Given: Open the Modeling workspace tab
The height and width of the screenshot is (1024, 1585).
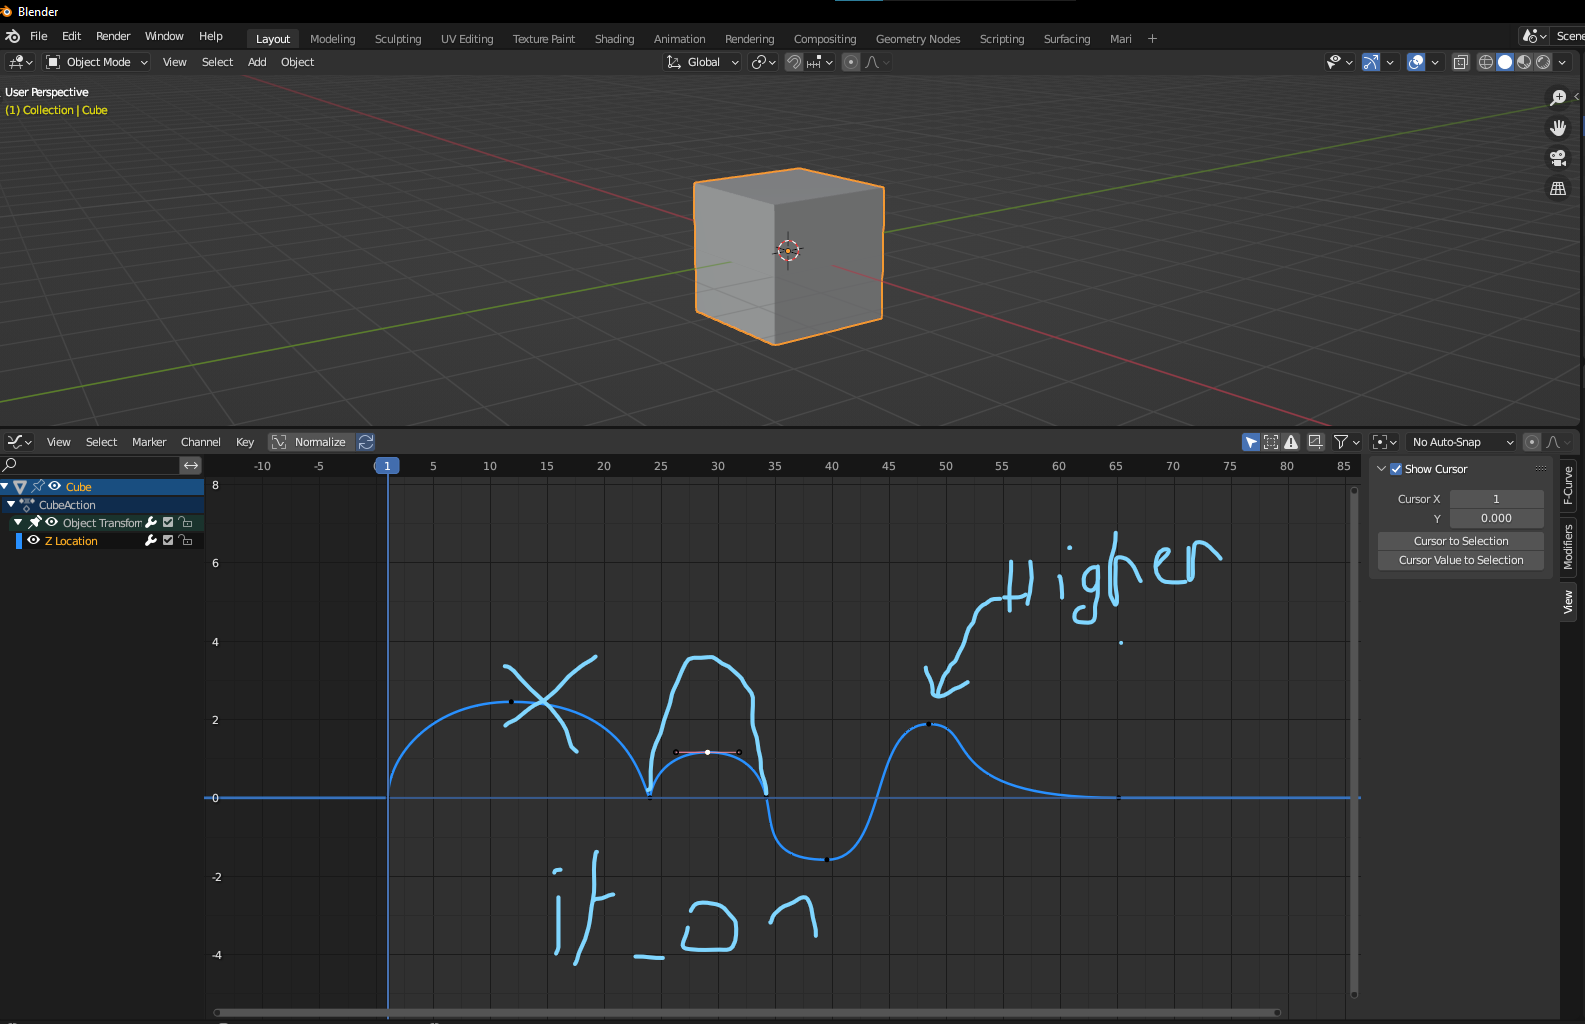Looking at the screenshot, I should pyautogui.click(x=332, y=39).
